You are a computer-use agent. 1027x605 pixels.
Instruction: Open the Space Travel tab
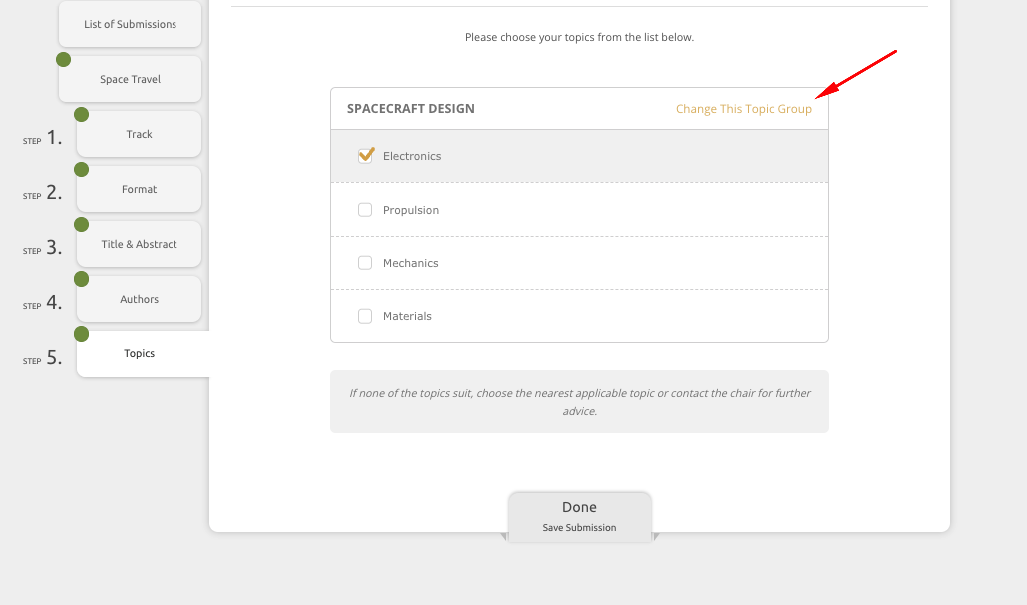click(x=130, y=79)
